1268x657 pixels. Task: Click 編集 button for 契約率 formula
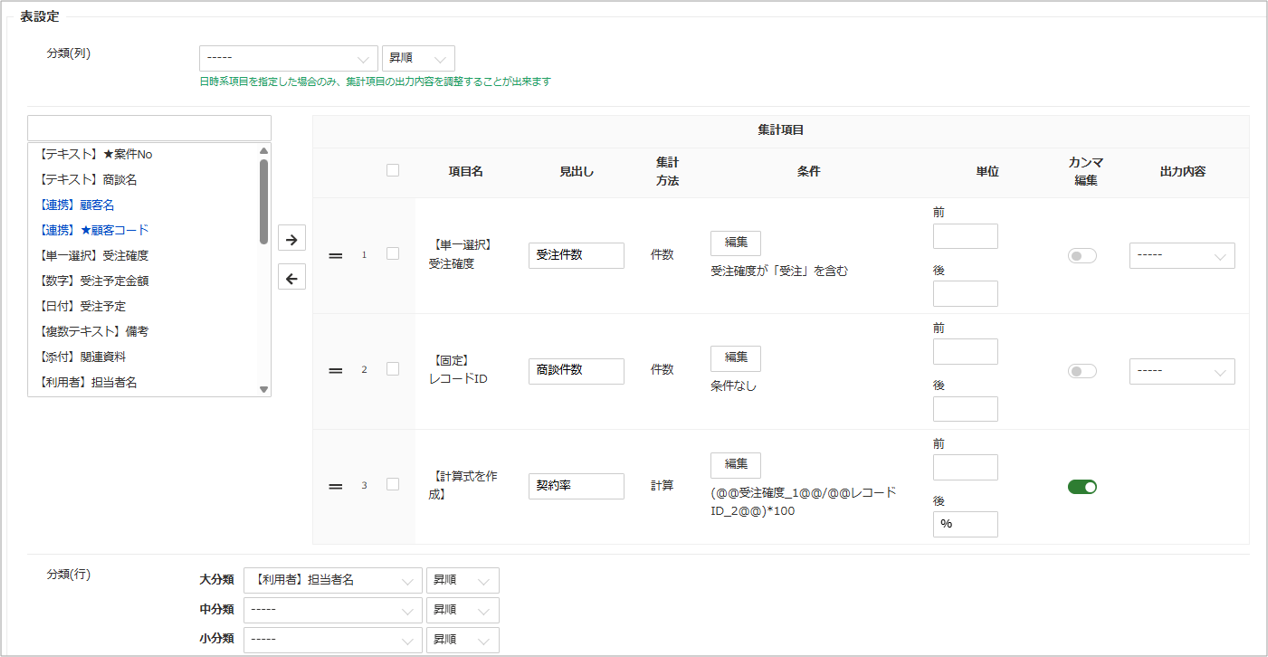[735, 465]
